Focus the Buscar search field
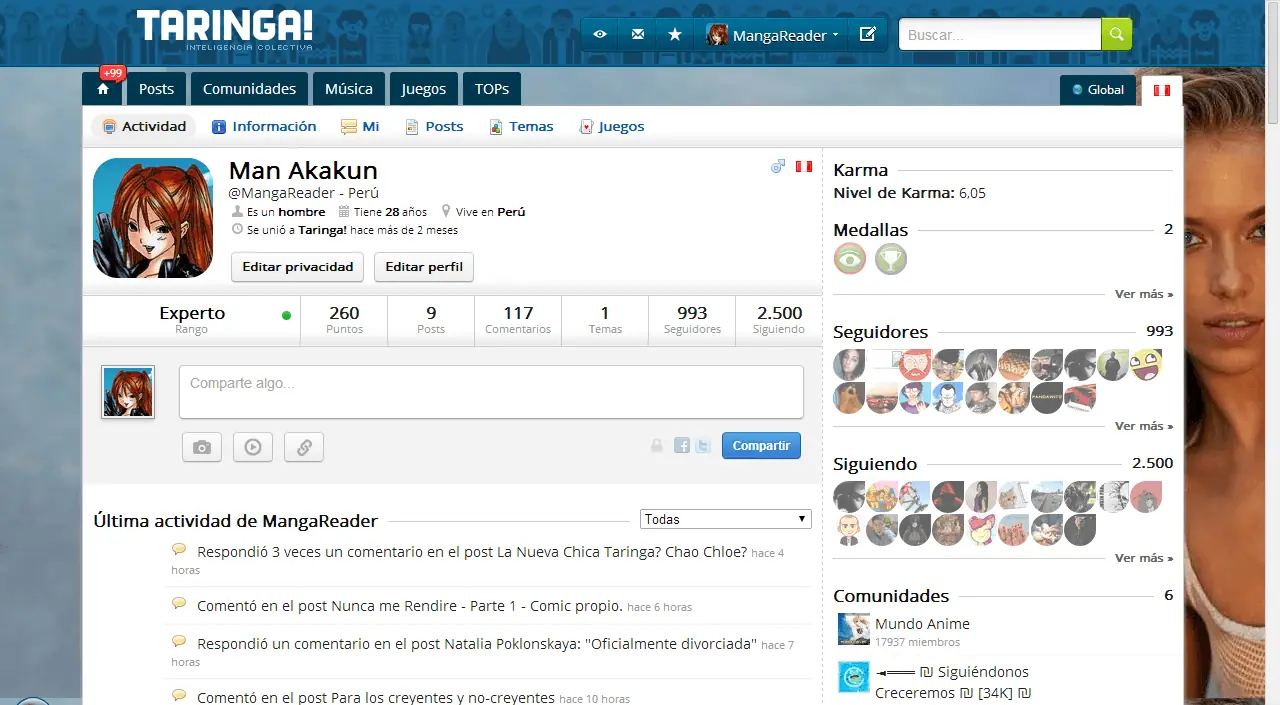The width and height of the screenshot is (1280, 705). point(1000,34)
